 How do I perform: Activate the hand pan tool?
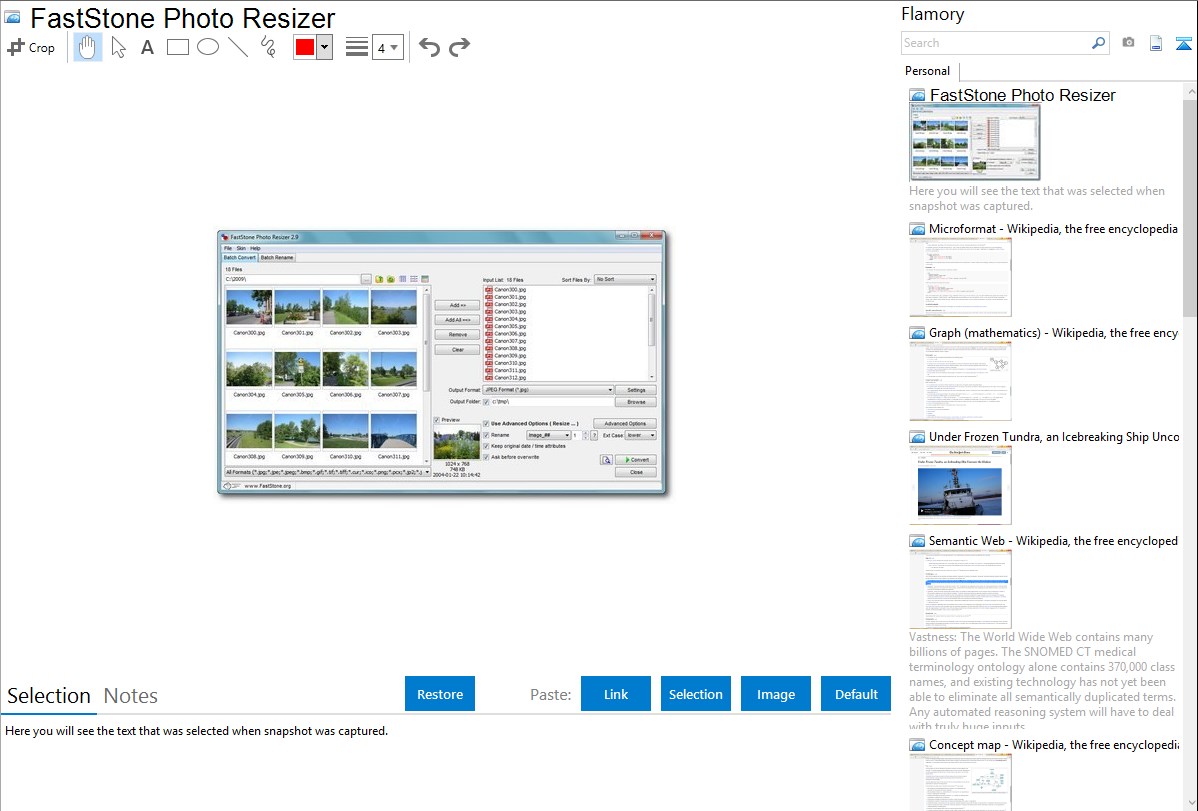tap(87, 47)
